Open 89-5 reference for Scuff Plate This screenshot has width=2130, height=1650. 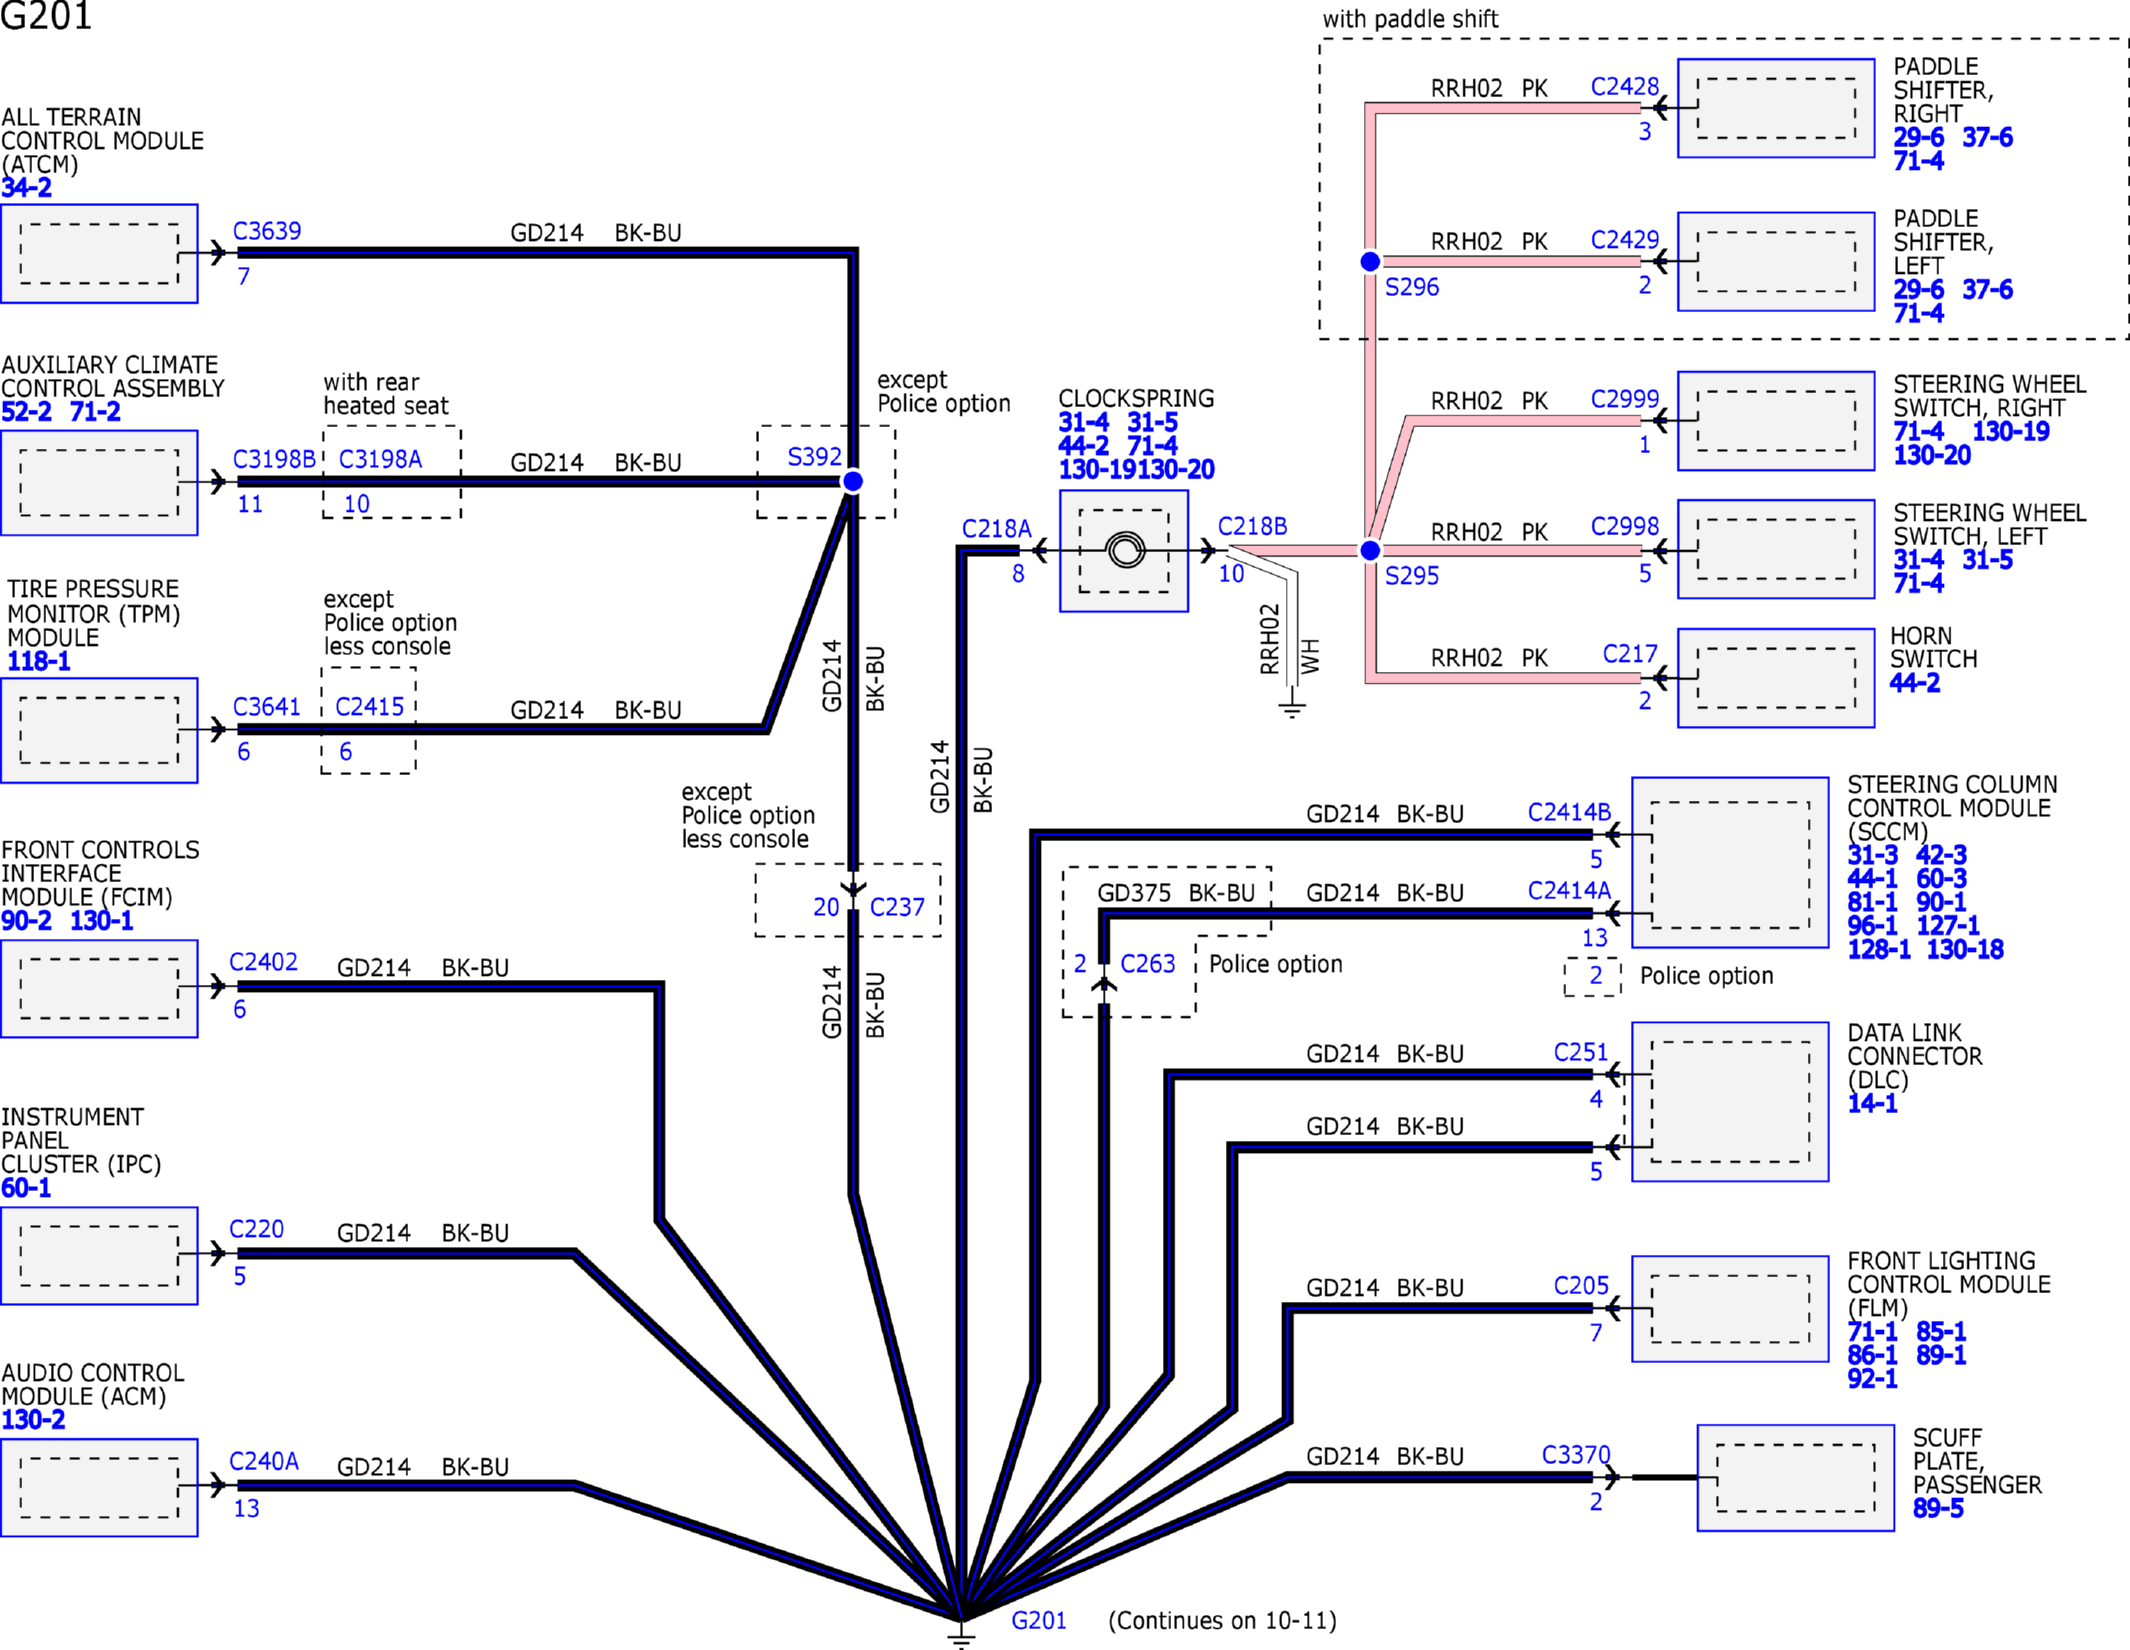(x=1938, y=1509)
